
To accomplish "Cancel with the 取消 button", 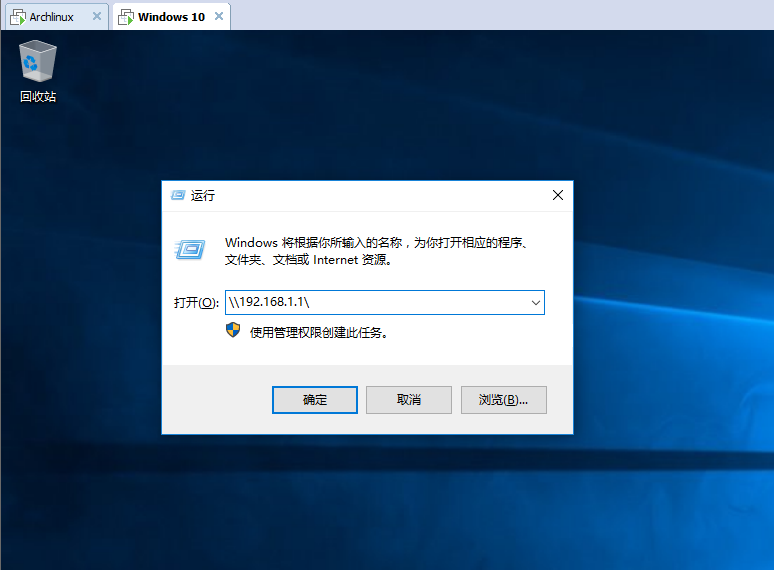I will 409,400.
